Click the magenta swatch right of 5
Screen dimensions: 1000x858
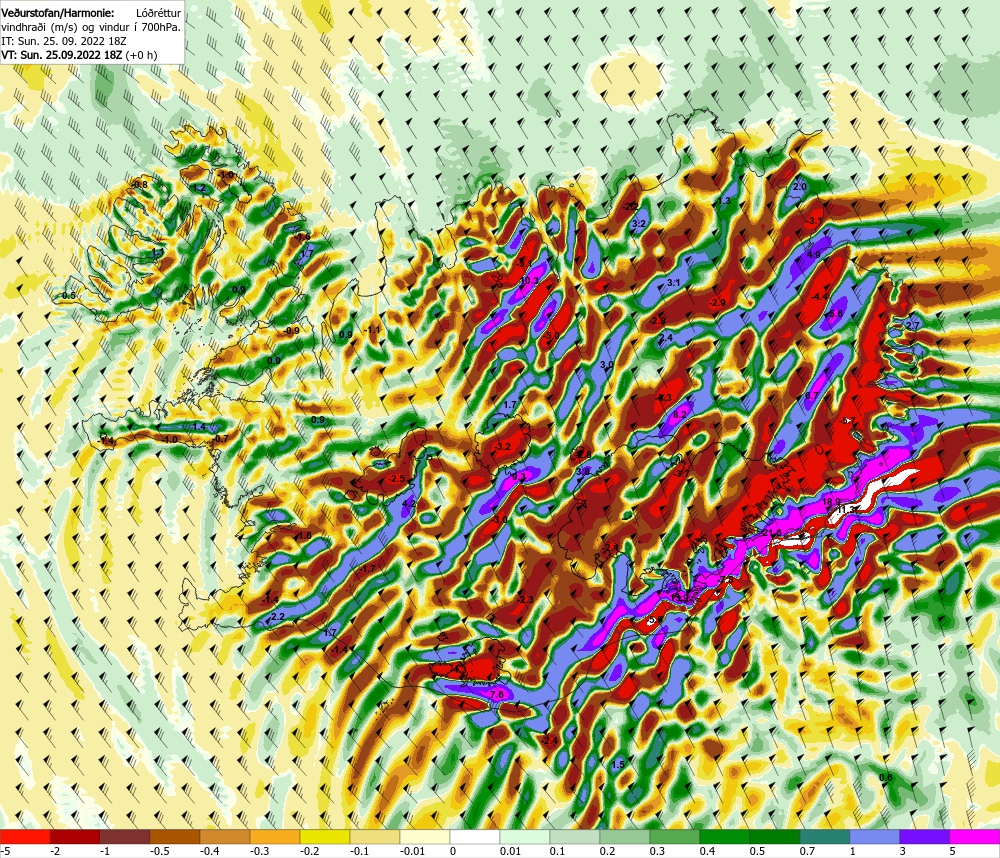pos(975,837)
